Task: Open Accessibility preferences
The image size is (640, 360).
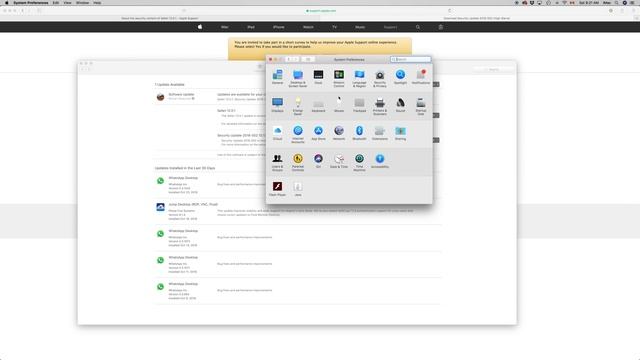Action: click(x=380, y=161)
